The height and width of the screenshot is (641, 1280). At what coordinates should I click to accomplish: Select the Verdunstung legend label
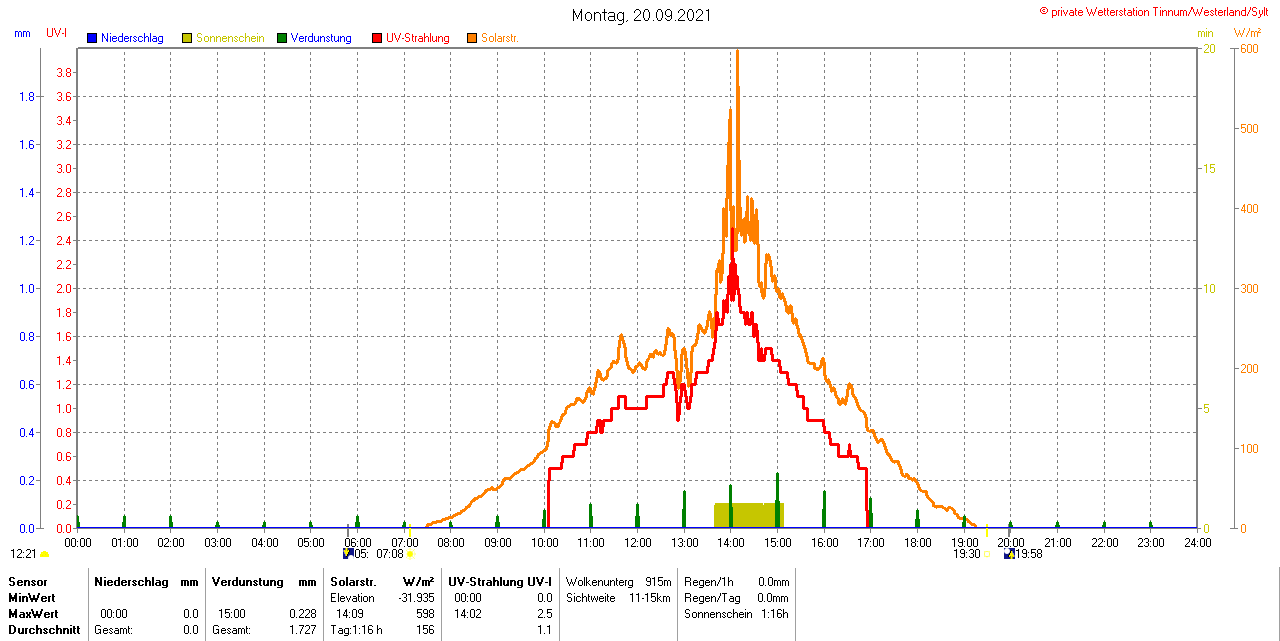(x=321, y=38)
